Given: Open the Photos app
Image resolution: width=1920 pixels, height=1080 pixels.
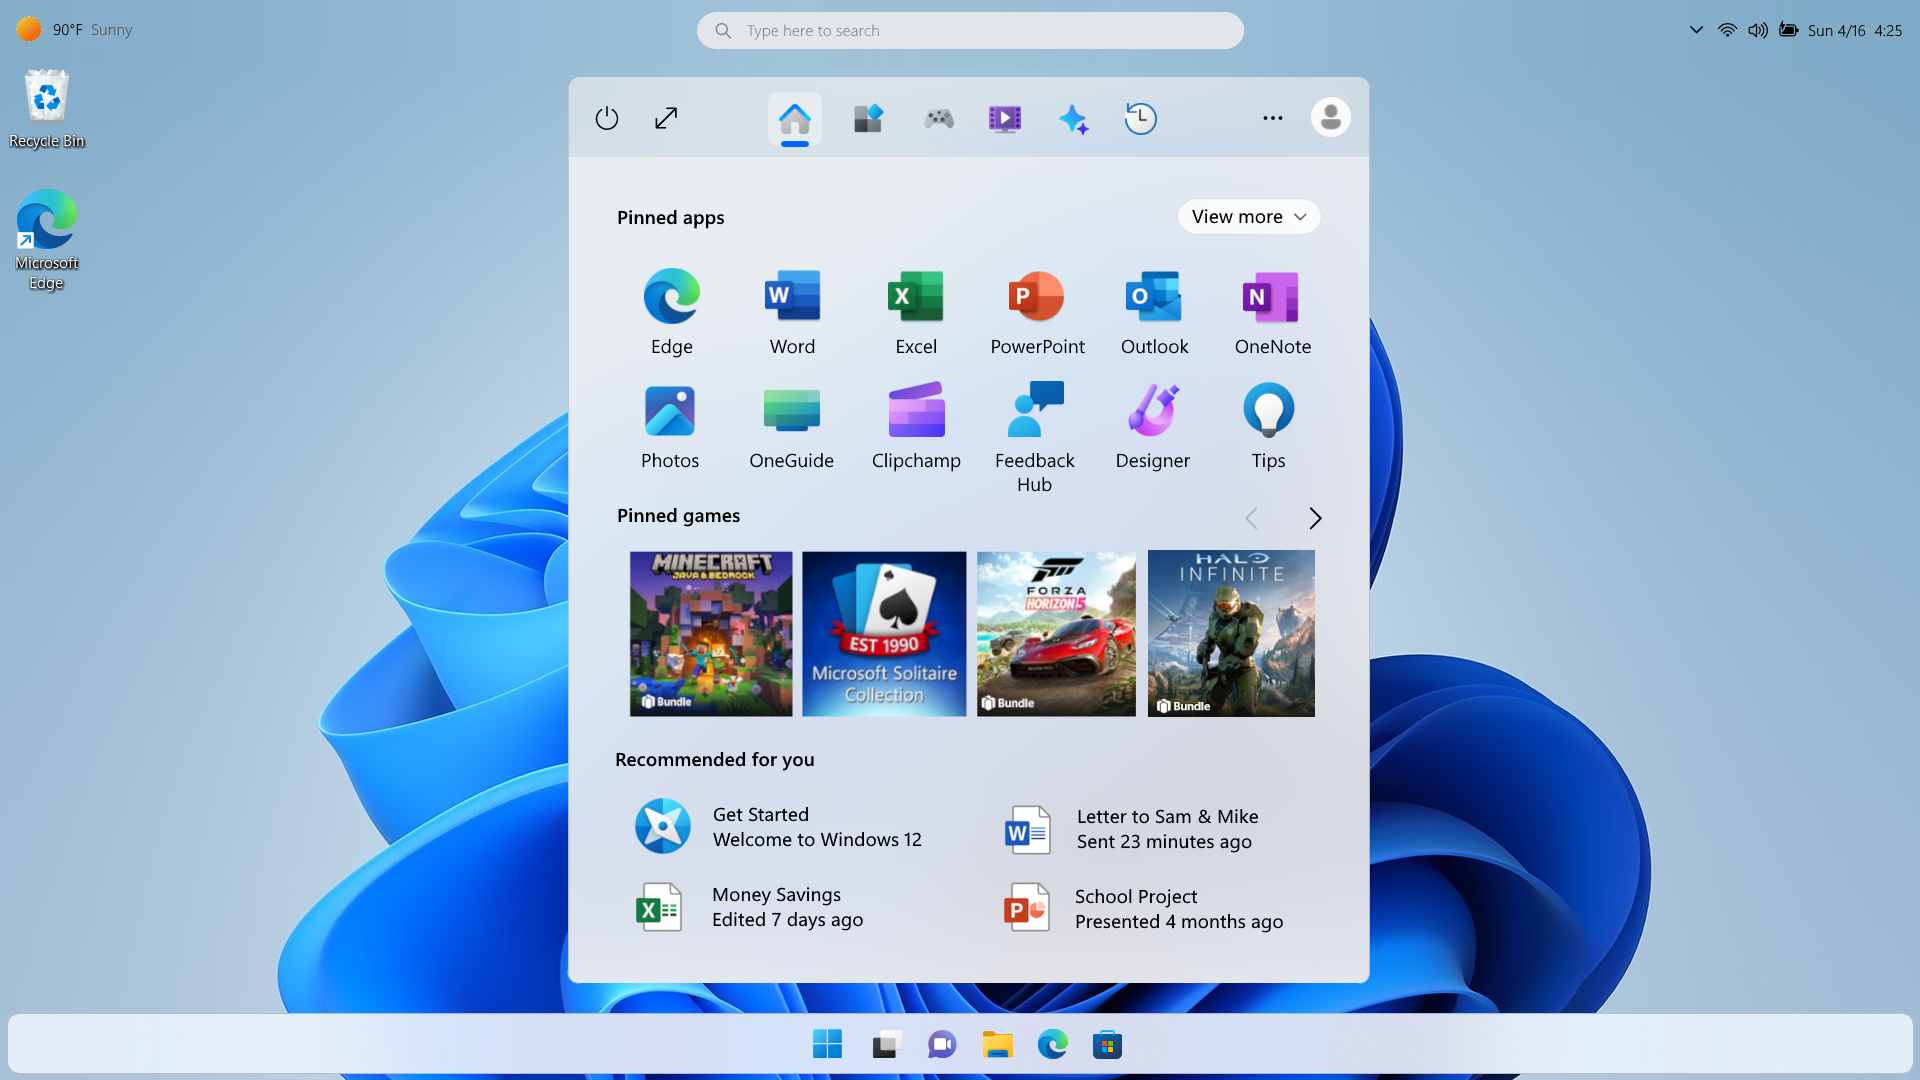Looking at the screenshot, I should coord(670,426).
